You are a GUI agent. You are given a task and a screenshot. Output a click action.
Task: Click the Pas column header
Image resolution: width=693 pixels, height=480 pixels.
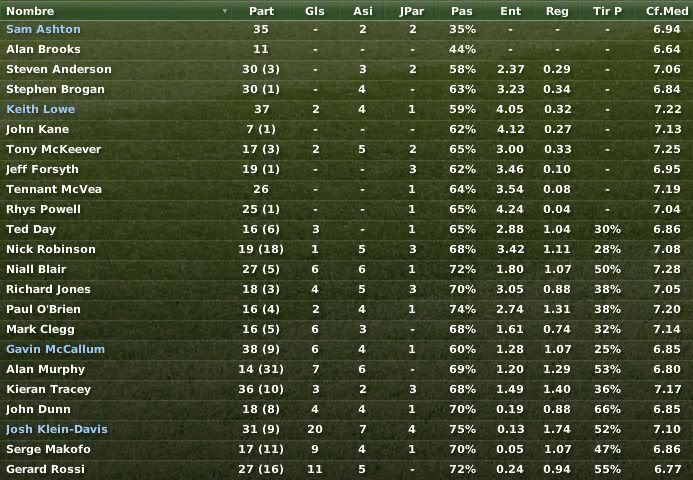462,11
